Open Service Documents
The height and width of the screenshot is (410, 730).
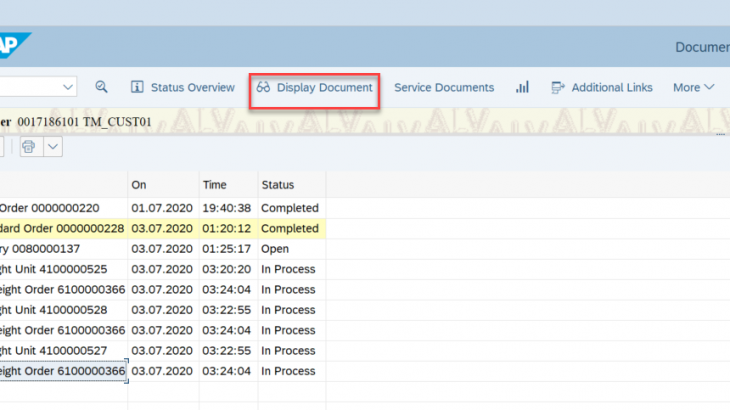444,87
